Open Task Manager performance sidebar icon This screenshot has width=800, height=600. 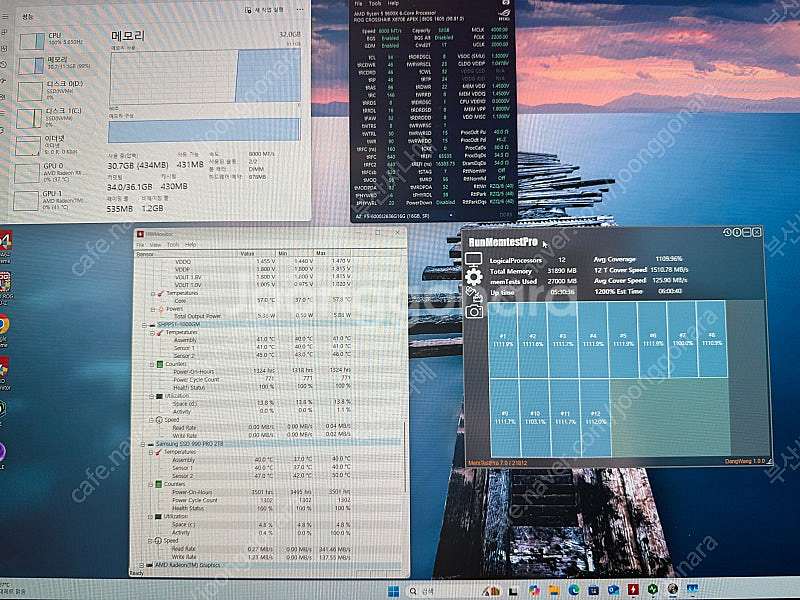4,48
